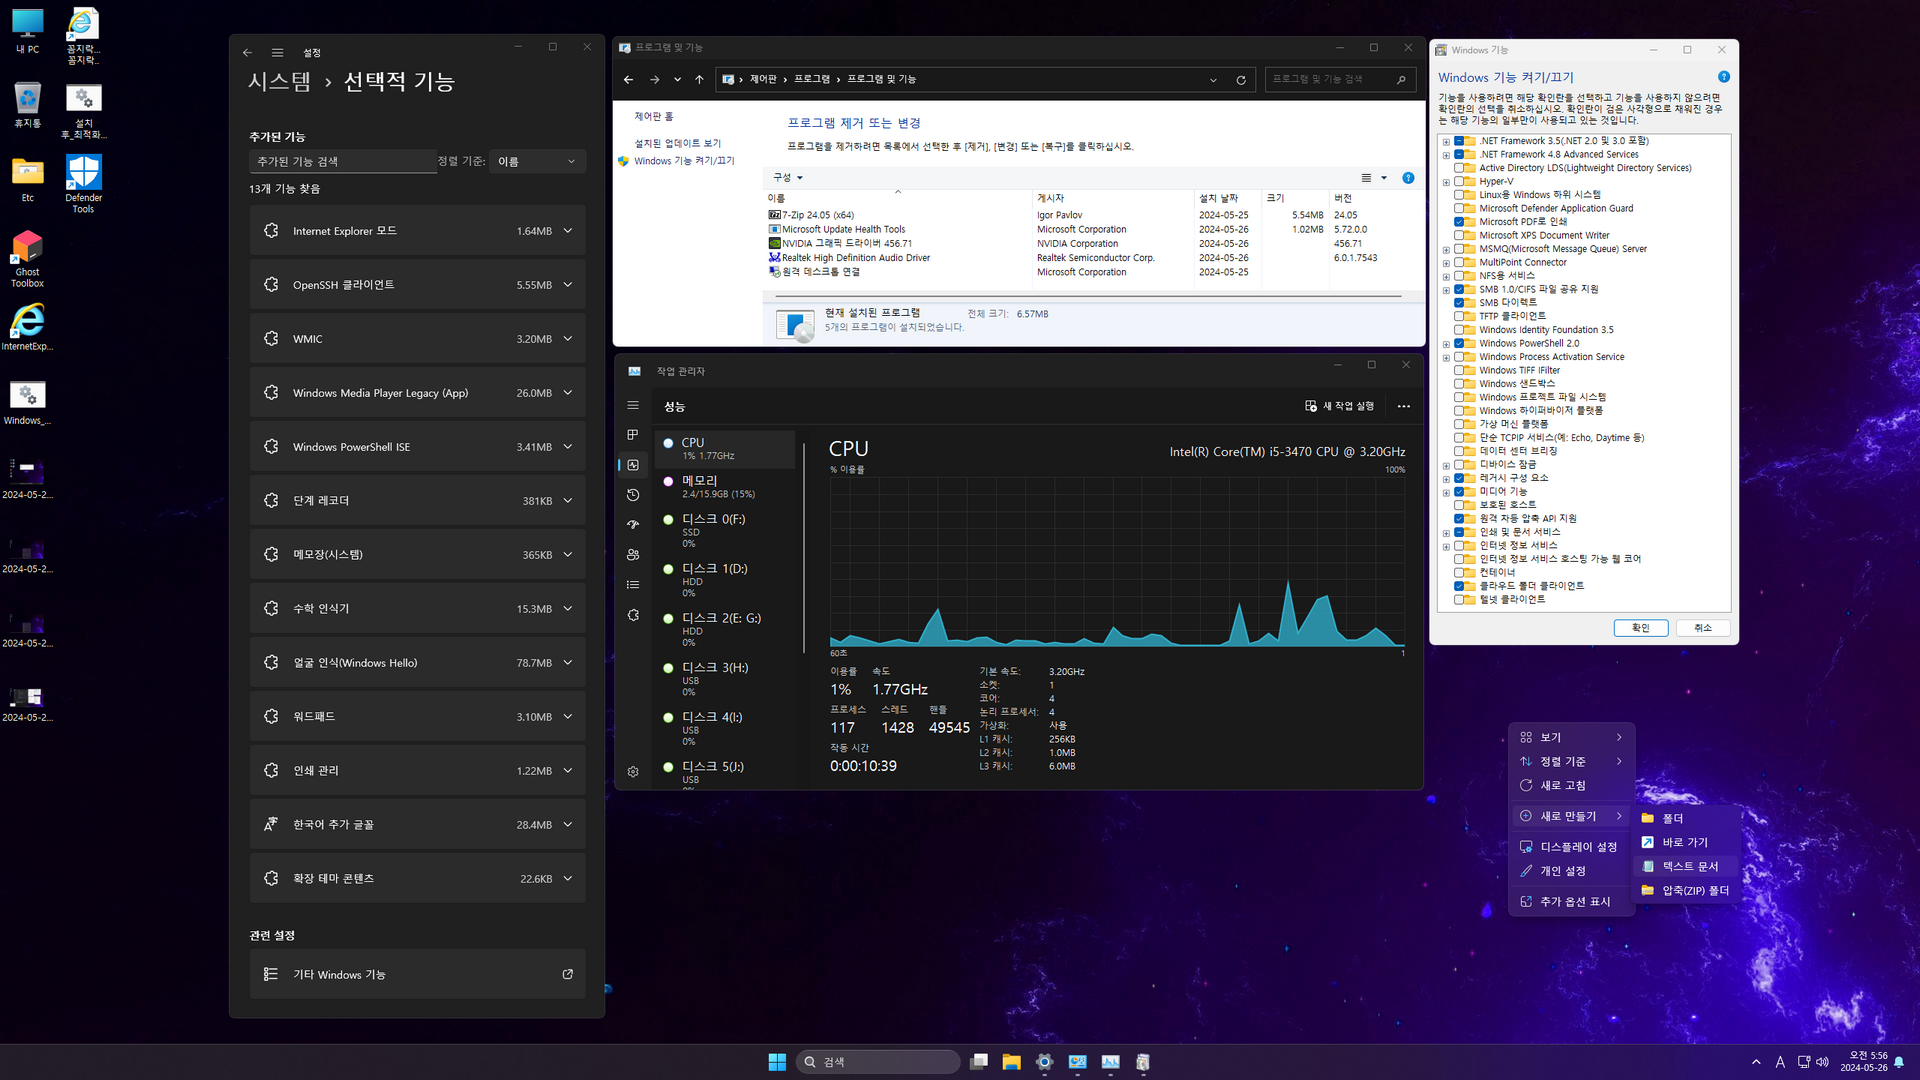Image resolution: width=1920 pixels, height=1080 pixels.
Task: Open App history icon in Task Manager
Action: pos(632,495)
